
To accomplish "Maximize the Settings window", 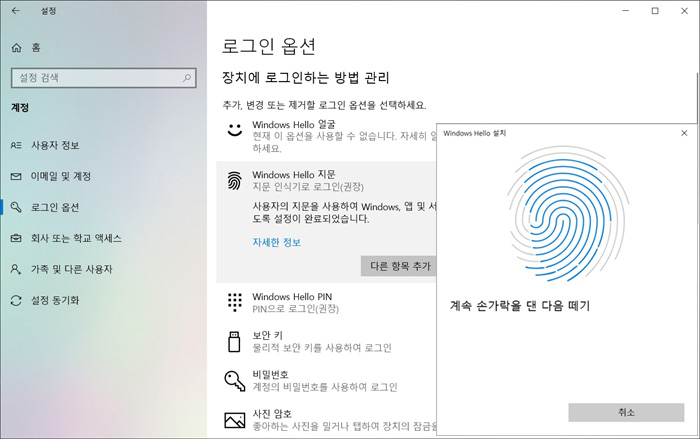I will [655, 11].
